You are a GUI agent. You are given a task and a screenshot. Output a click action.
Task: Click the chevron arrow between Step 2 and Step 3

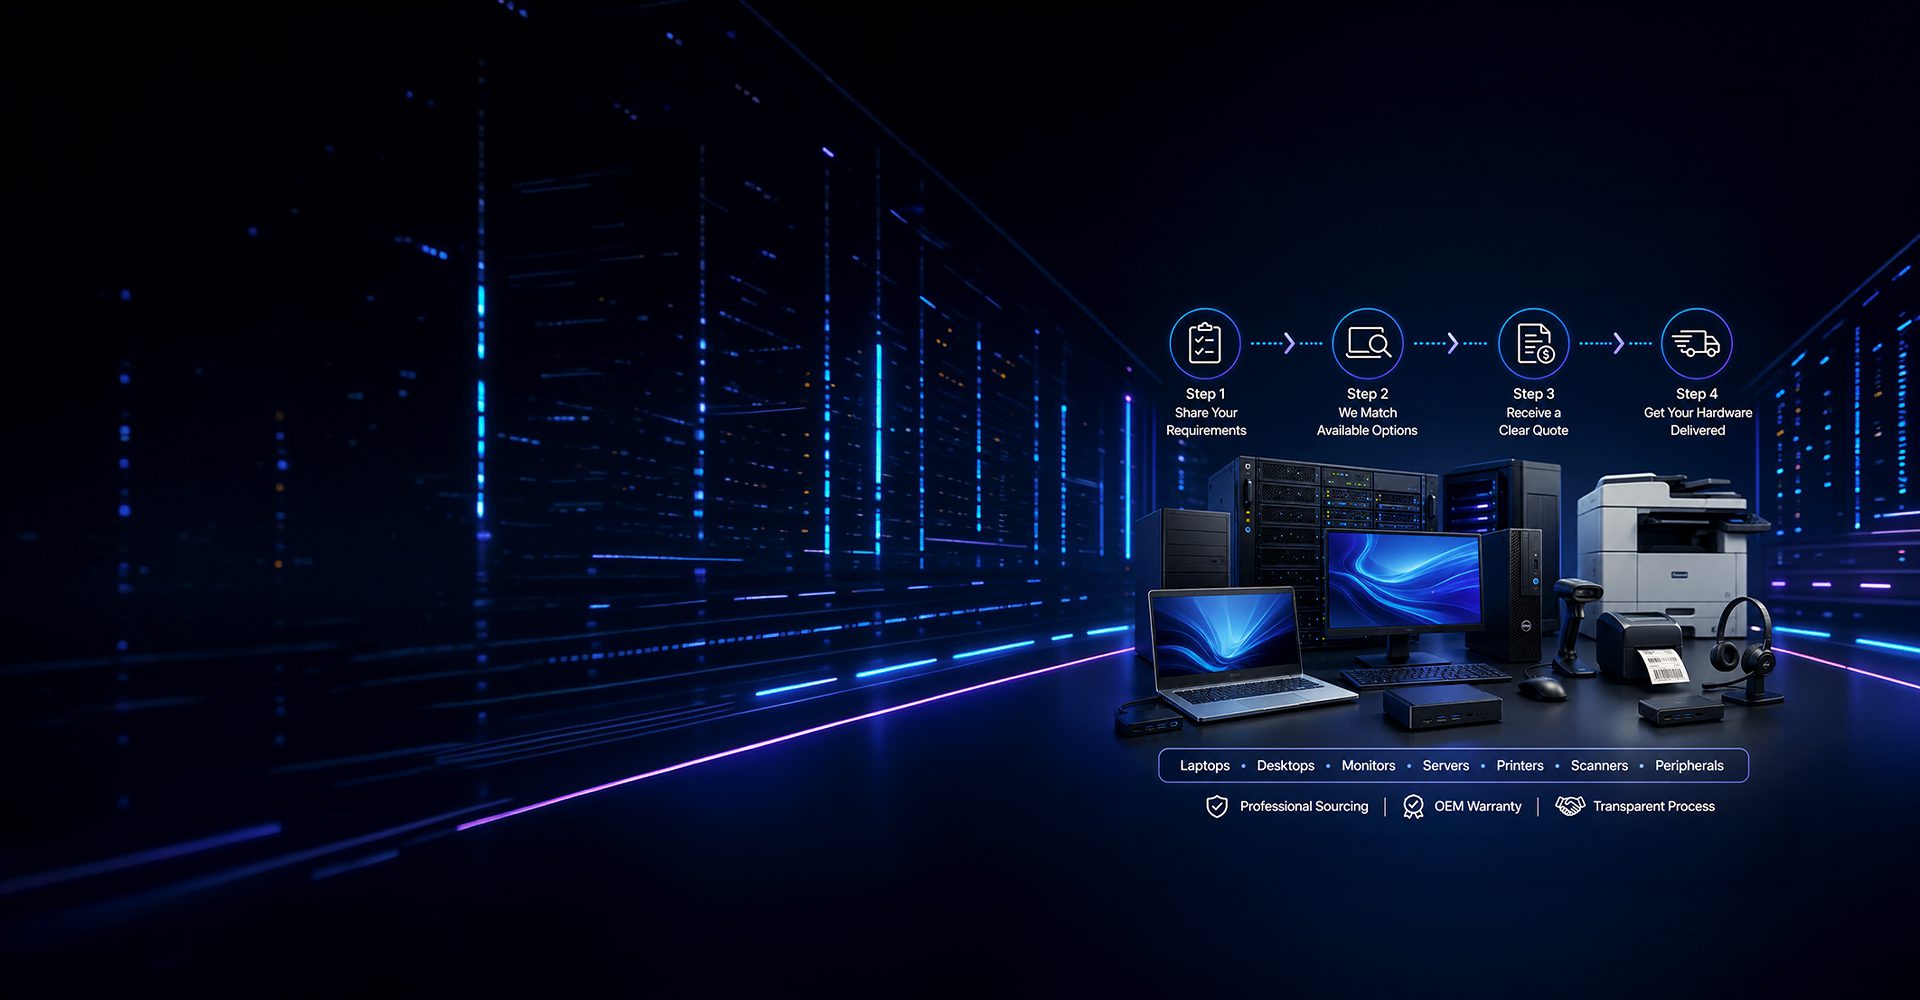(x=1453, y=343)
